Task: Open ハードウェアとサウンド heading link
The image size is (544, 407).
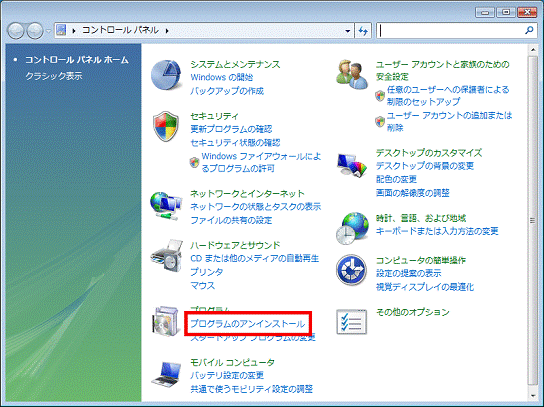Action: (235, 245)
